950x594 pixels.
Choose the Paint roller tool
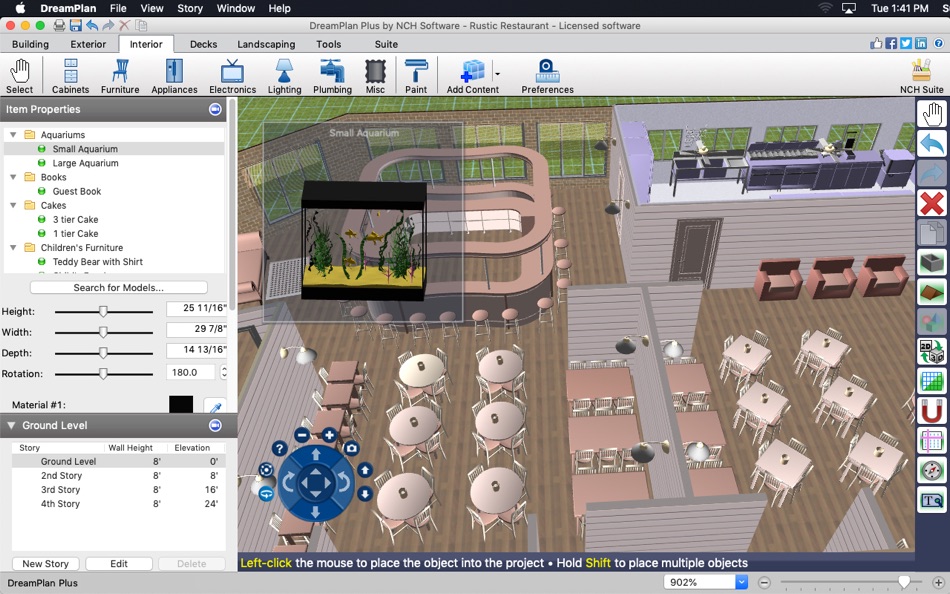tap(416, 76)
